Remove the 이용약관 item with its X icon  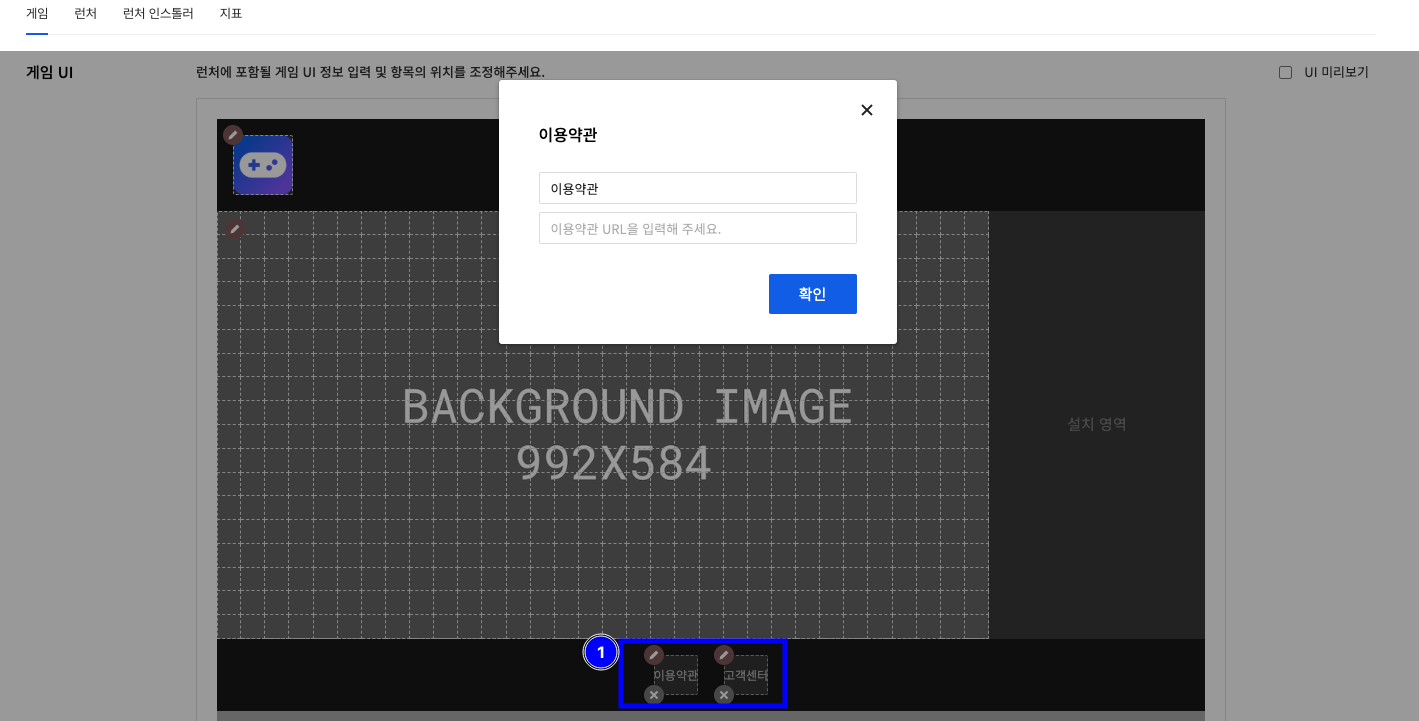tap(654, 694)
